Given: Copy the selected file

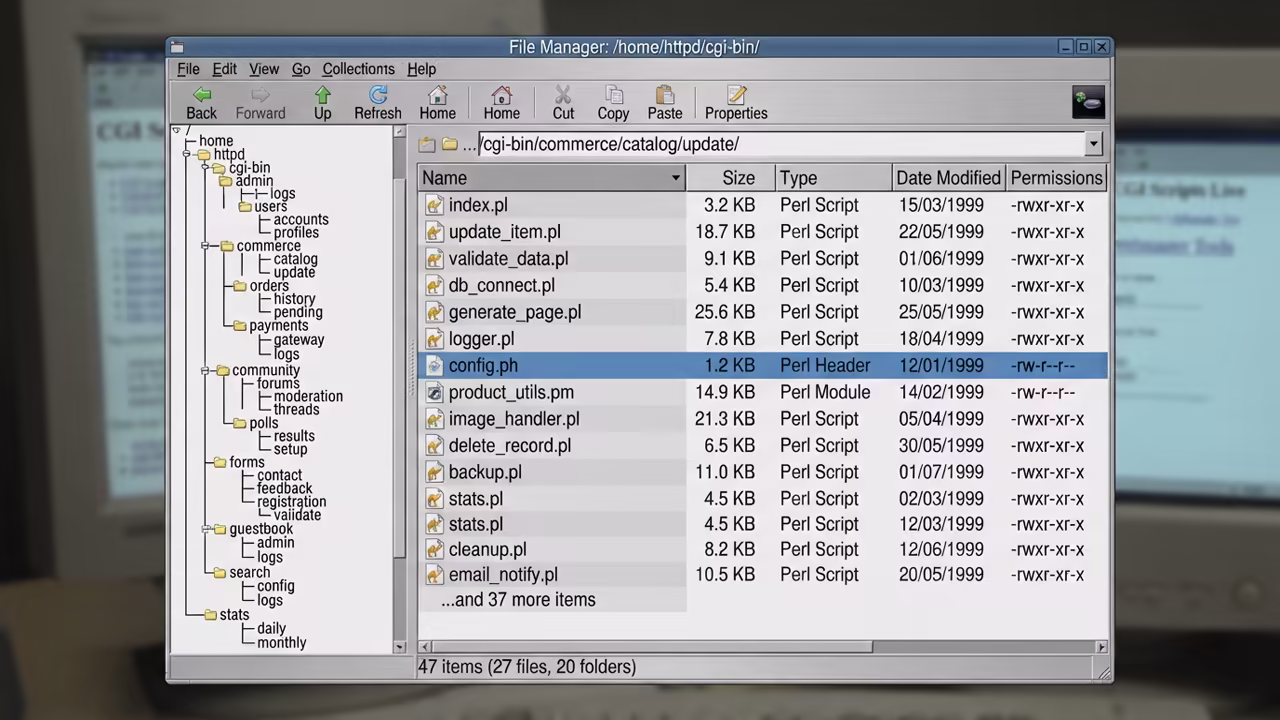Looking at the screenshot, I should coord(613,103).
